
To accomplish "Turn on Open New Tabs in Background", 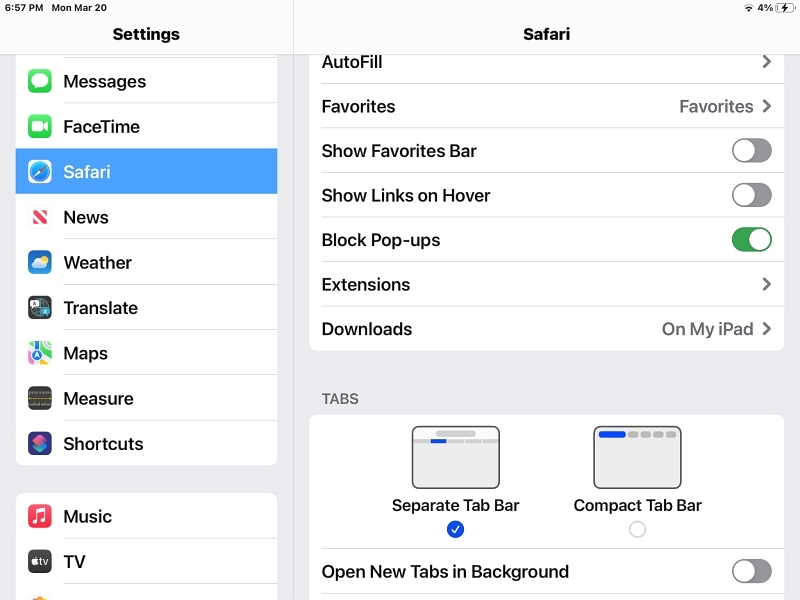I will (752, 571).
